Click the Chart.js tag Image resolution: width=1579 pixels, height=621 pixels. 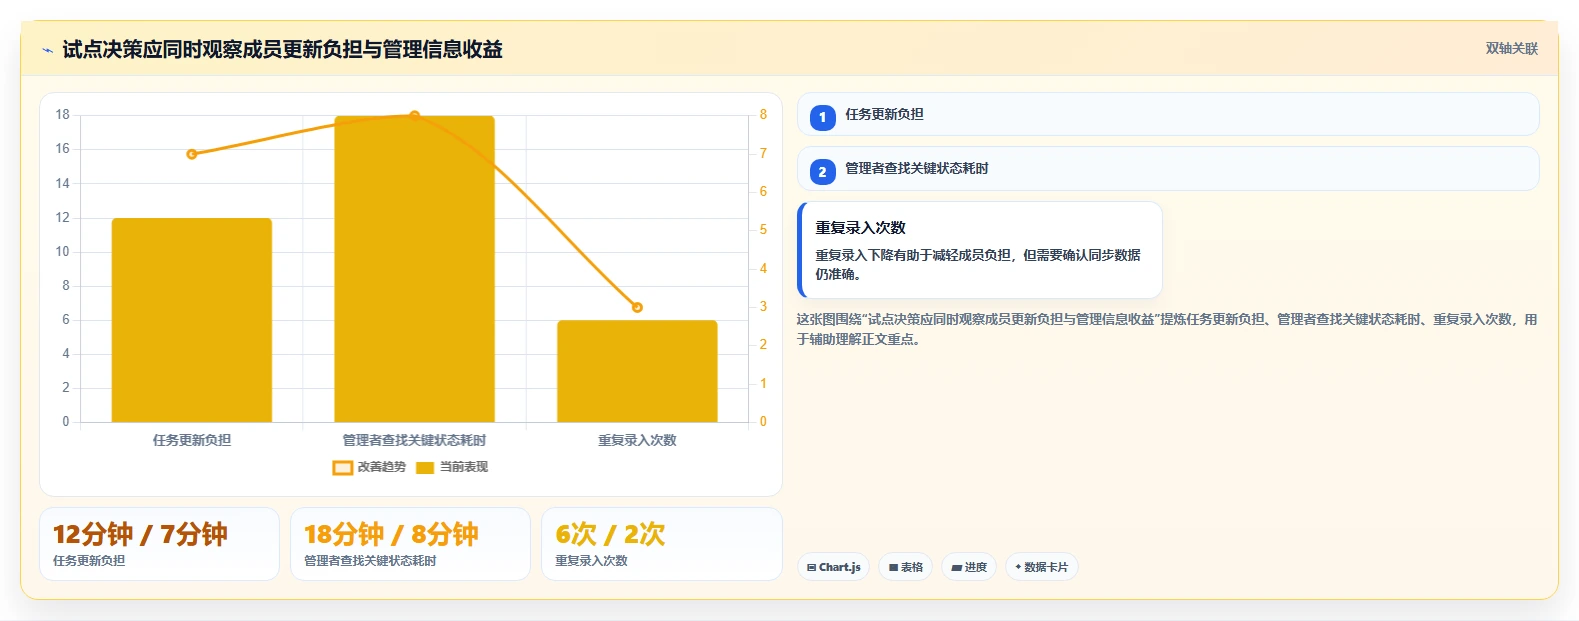(833, 567)
